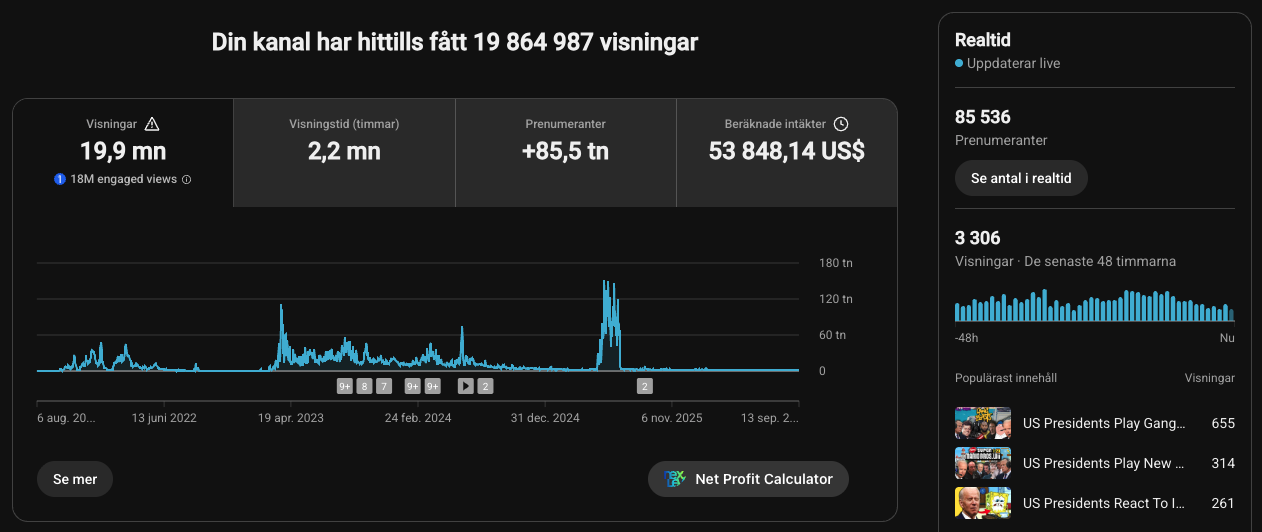Image resolution: width=1262 pixels, height=532 pixels.
Task: Click the 9+ marker closest to the play-icon marker
Action: [432, 386]
